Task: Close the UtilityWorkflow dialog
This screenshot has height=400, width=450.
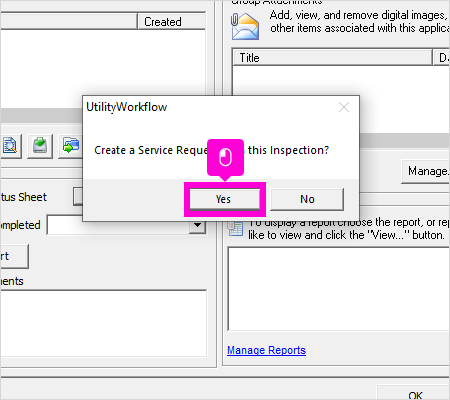Action: point(344,107)
